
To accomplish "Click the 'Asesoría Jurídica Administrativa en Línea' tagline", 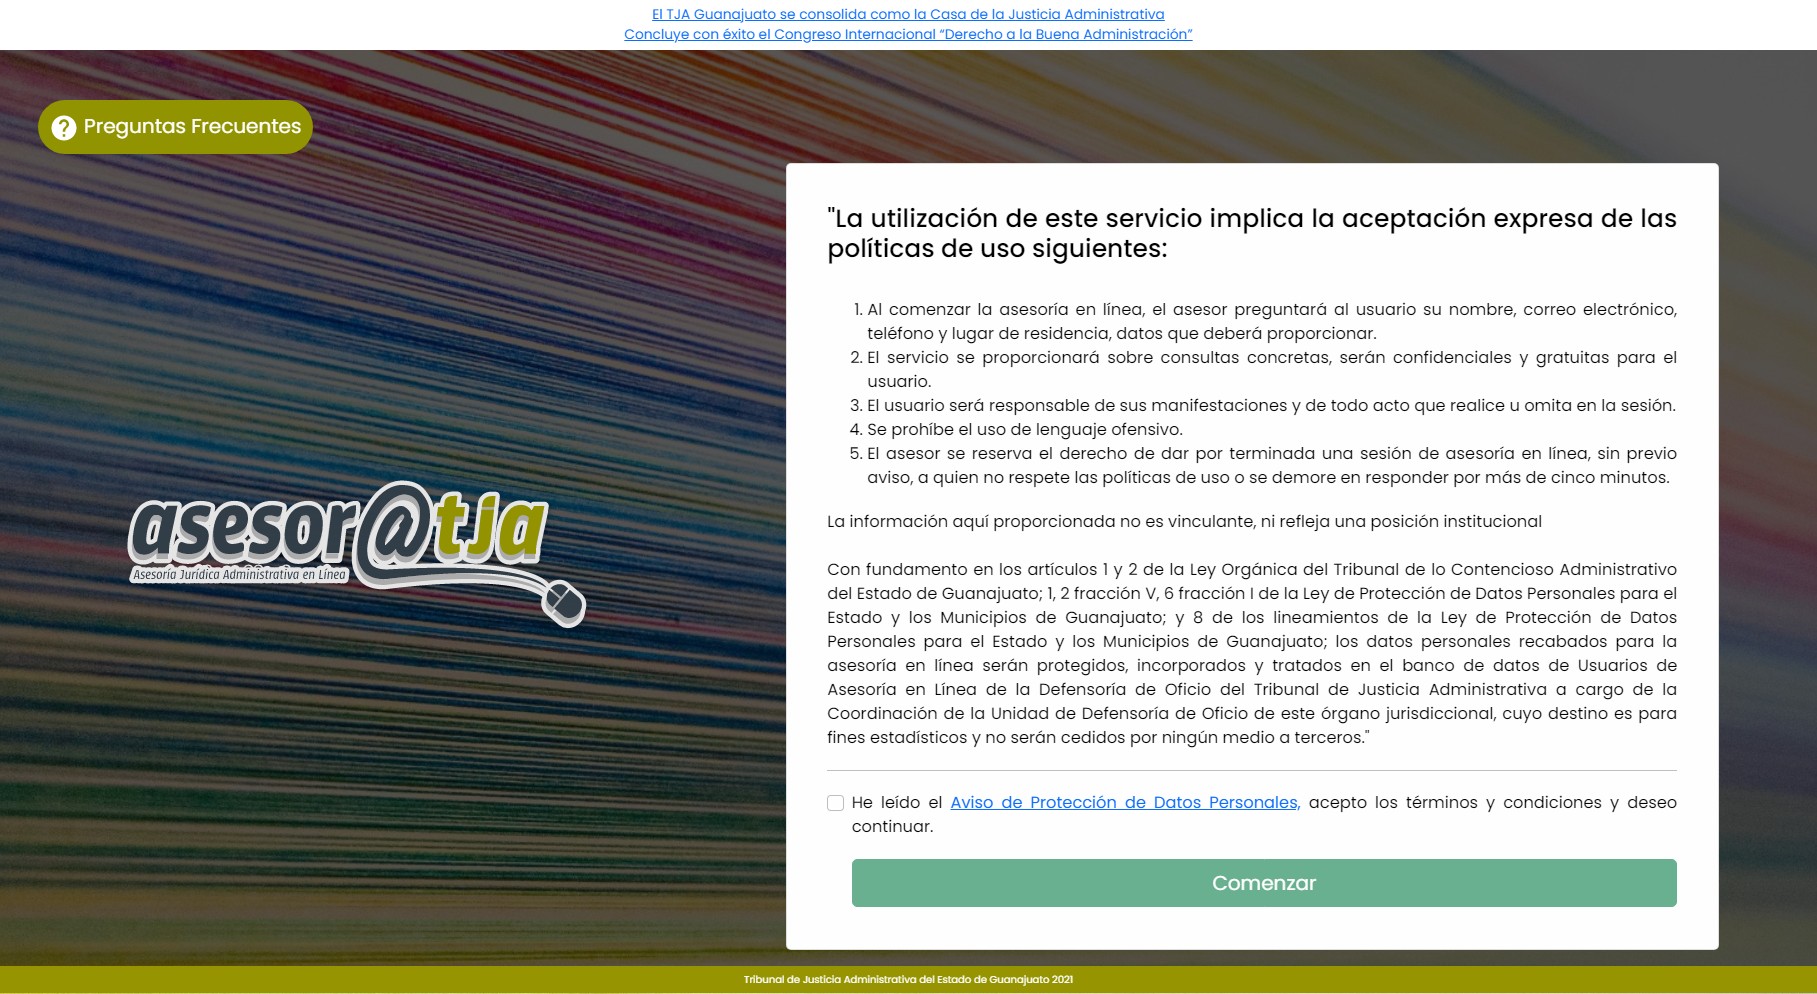I will tap(239, 575).
